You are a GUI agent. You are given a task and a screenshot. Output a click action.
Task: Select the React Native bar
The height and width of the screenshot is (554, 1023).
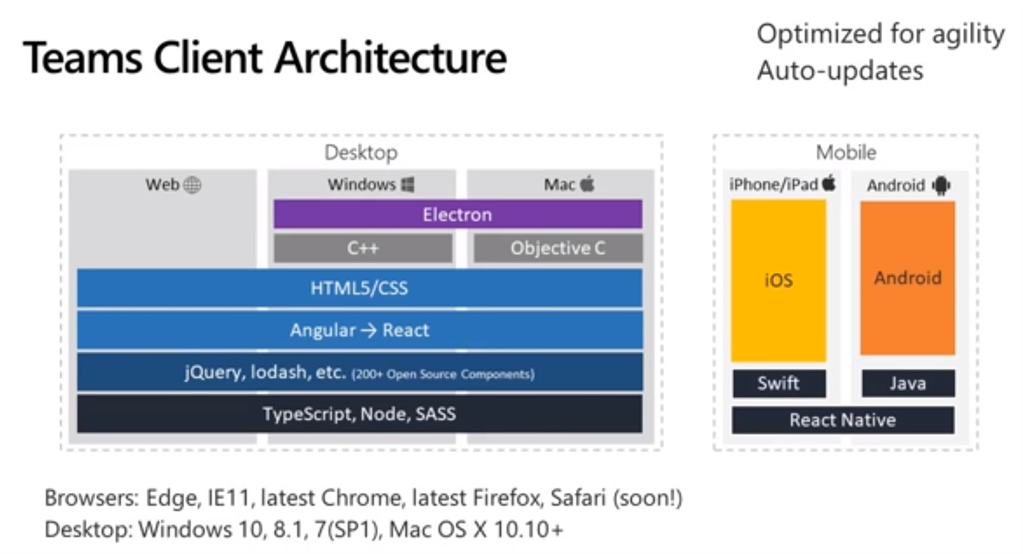click(842, 420)
